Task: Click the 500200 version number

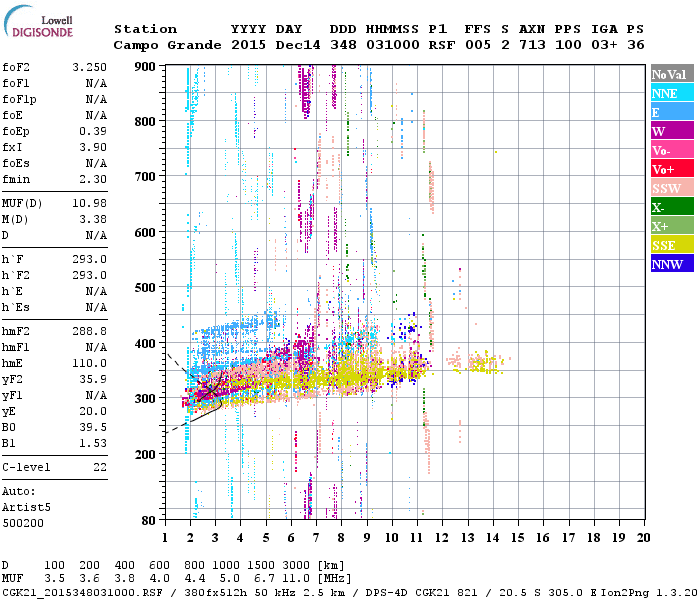Action: point(23,523)
